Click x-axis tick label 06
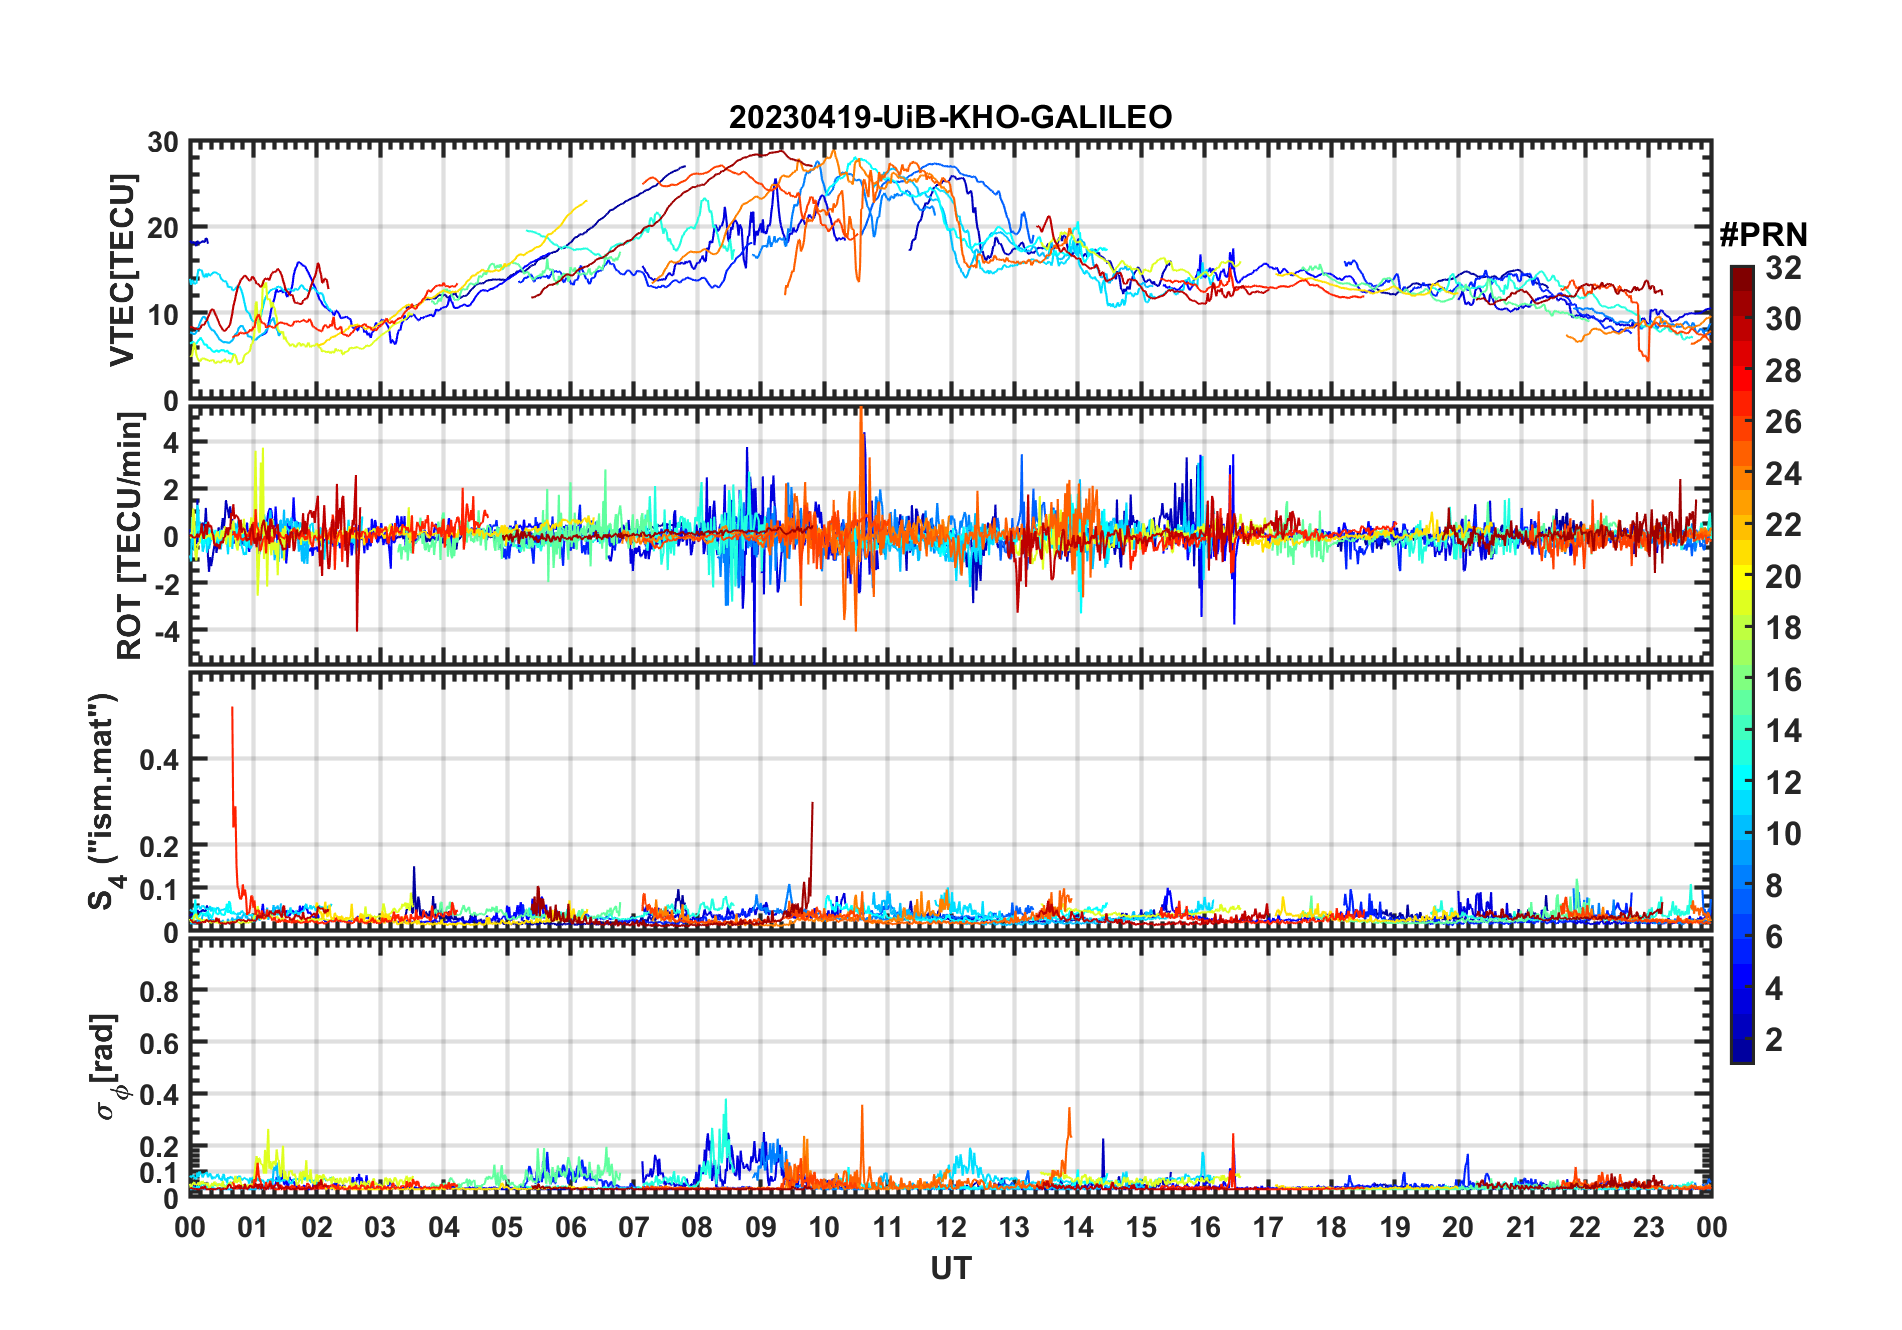 [x=571, y=1227]
